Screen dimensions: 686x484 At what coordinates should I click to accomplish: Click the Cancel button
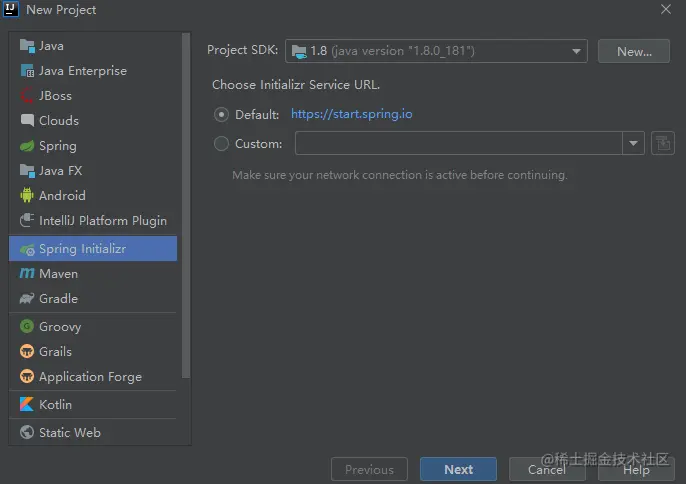pyautogui.click(x=547, y=469)
